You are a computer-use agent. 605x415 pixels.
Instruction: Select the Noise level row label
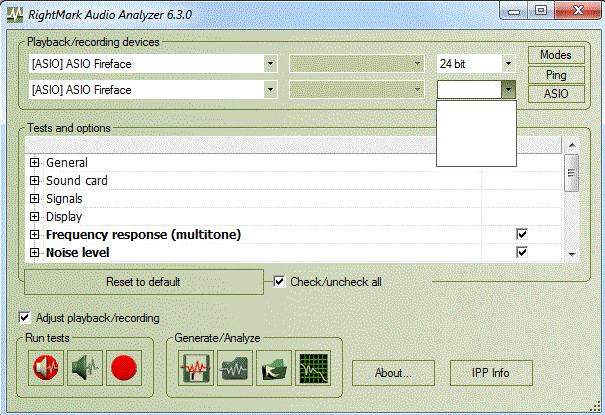click(78, 253)
